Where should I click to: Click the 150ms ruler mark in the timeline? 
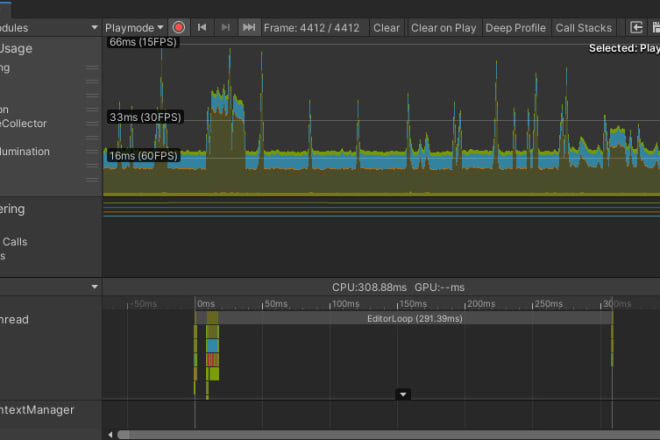pyautogui.click(x=412, y=304)
